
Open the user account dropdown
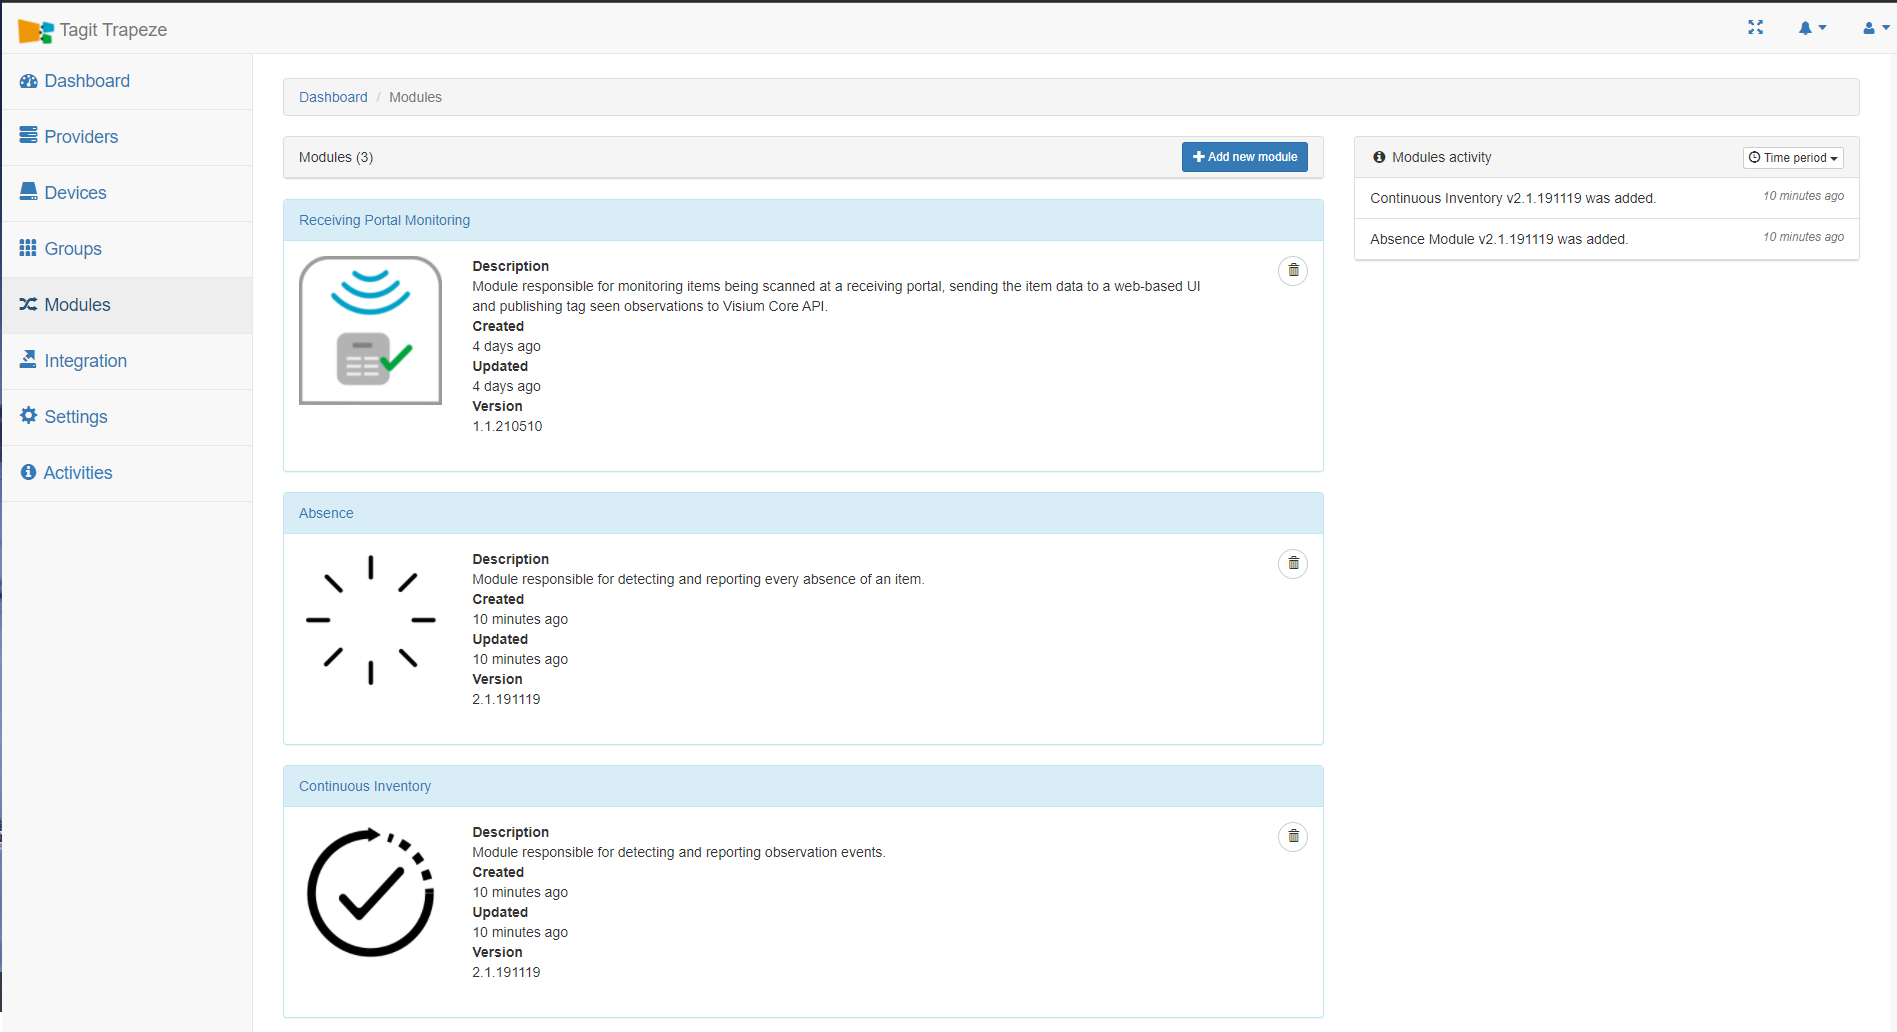pos(1876,28)
